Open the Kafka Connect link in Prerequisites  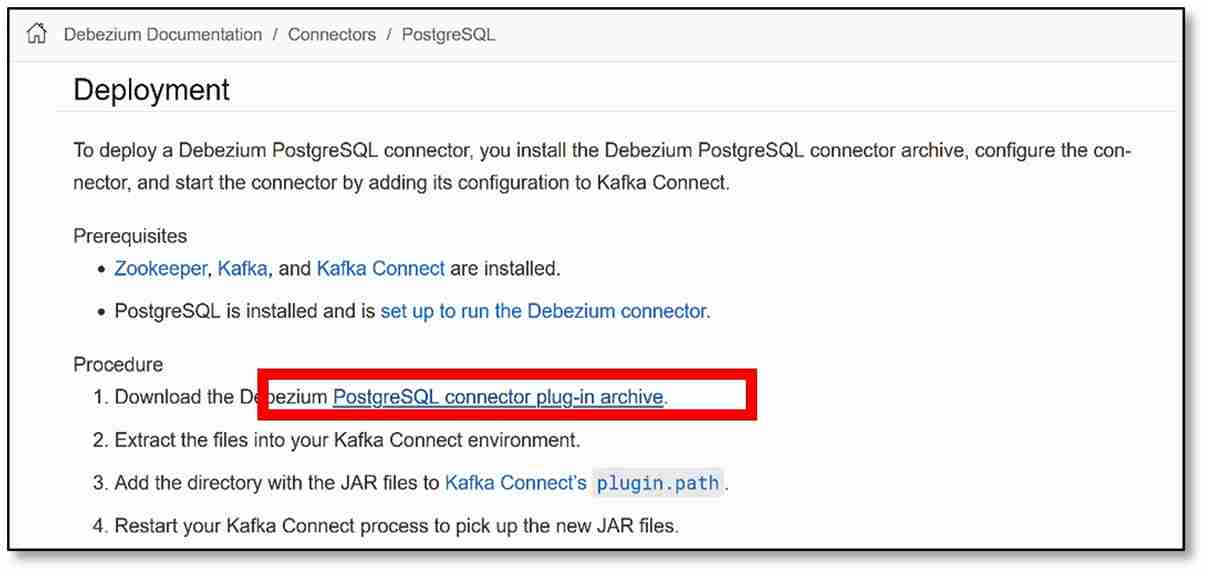[x=380, y=269]
